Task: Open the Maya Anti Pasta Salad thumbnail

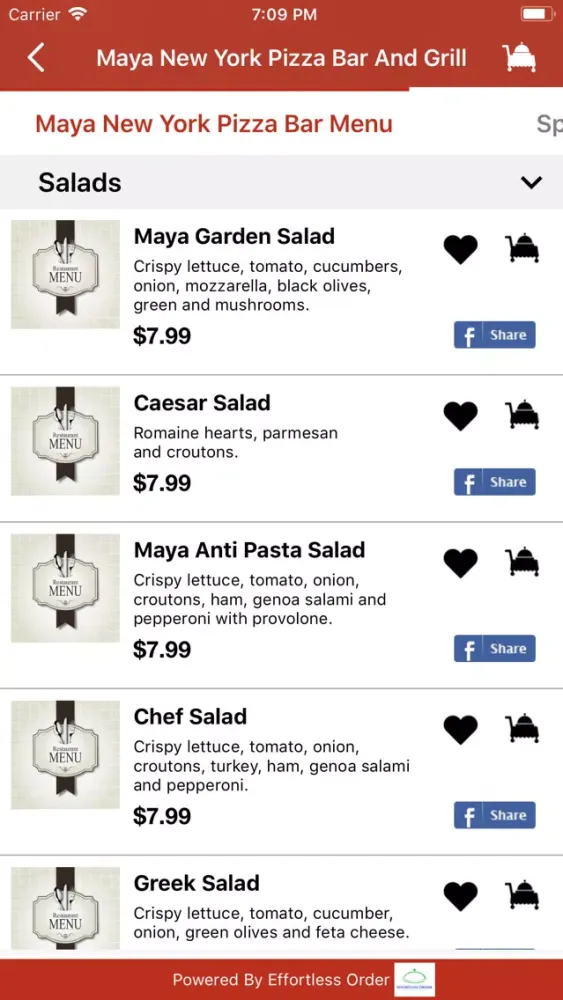Action: 65,588
